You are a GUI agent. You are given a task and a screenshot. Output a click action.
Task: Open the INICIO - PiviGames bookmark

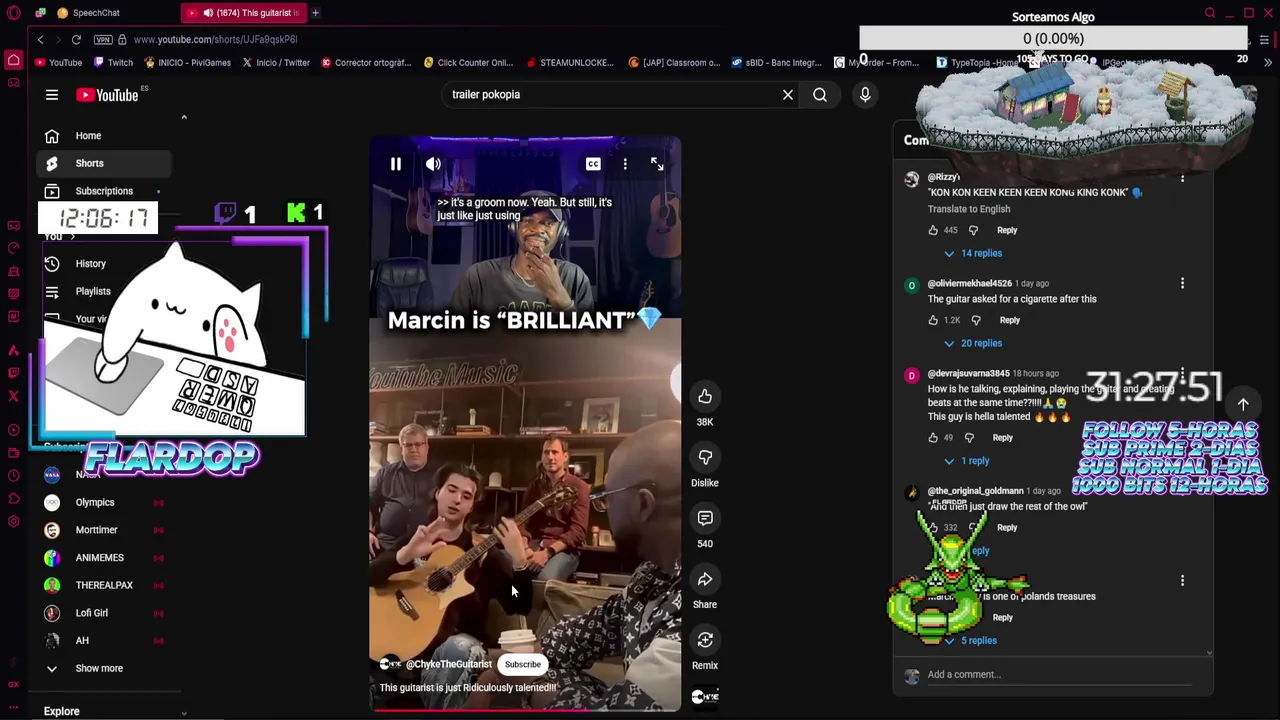[187, 62]
